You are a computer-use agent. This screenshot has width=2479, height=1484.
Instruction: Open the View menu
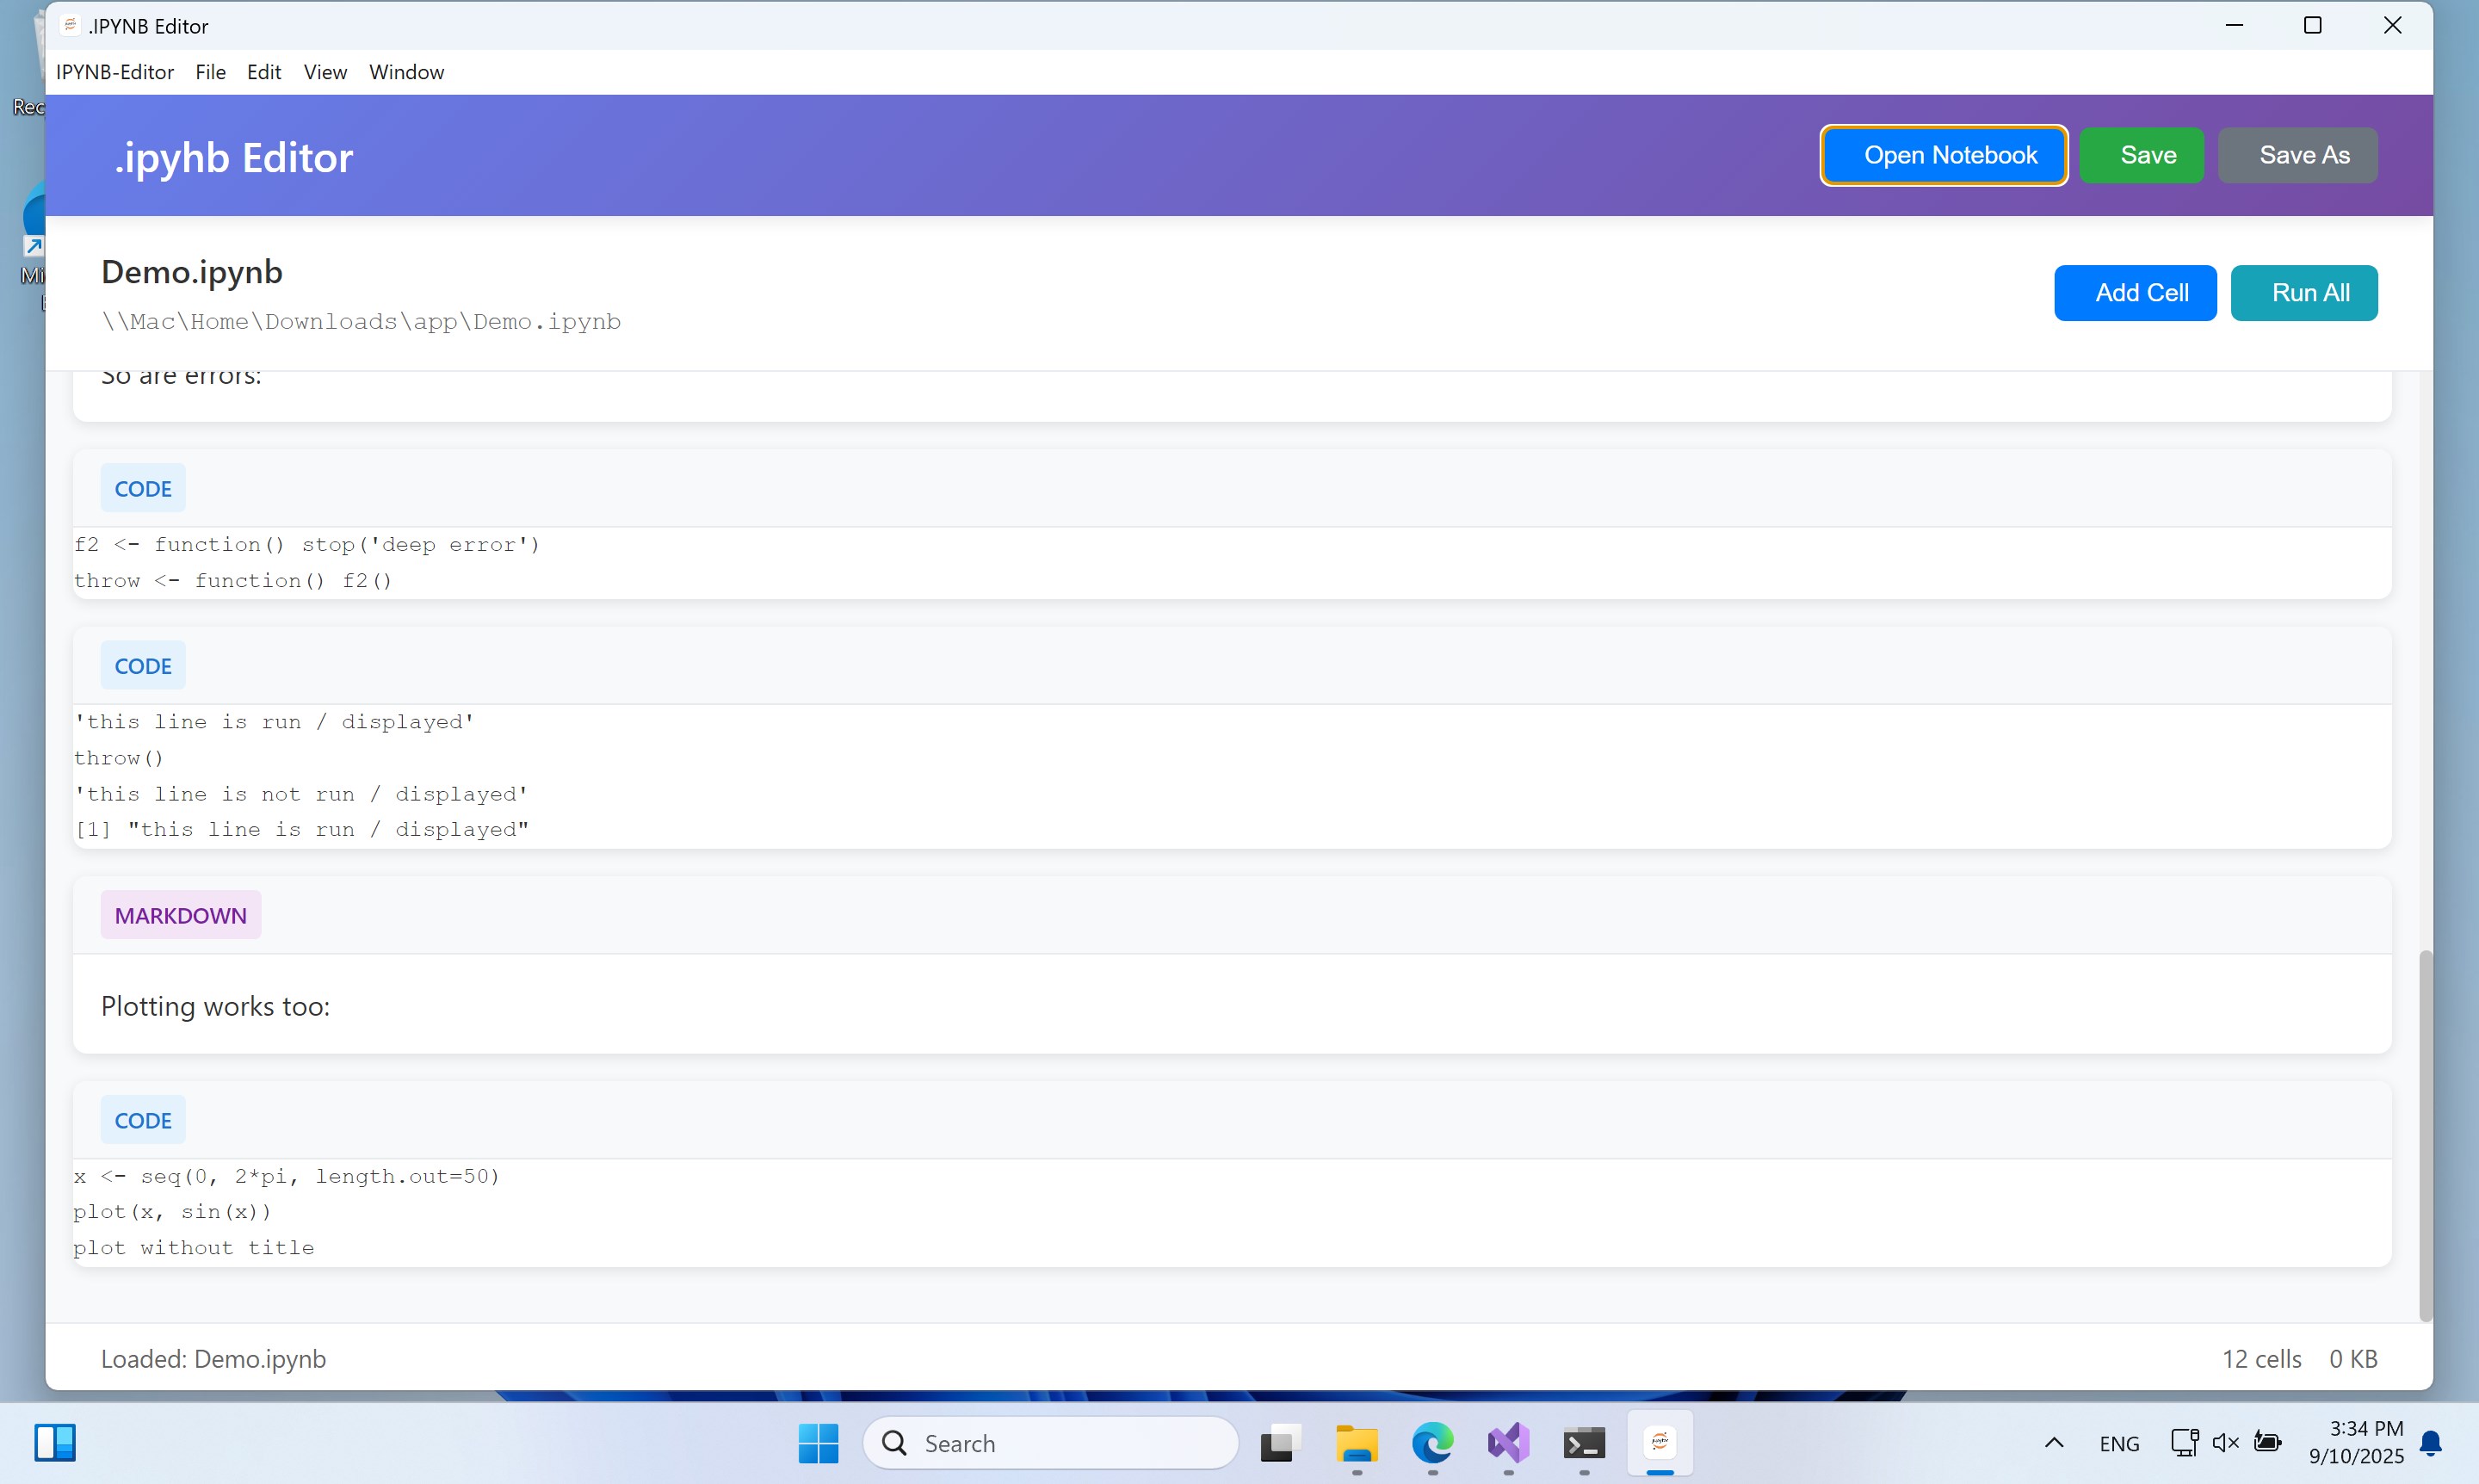[x=325, y=72]
